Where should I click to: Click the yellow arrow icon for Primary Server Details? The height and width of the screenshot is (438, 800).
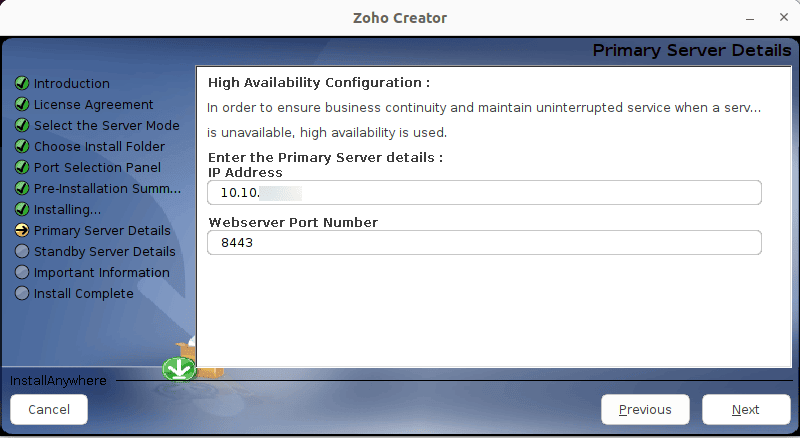pyautogui.click(x=22, y=230)
